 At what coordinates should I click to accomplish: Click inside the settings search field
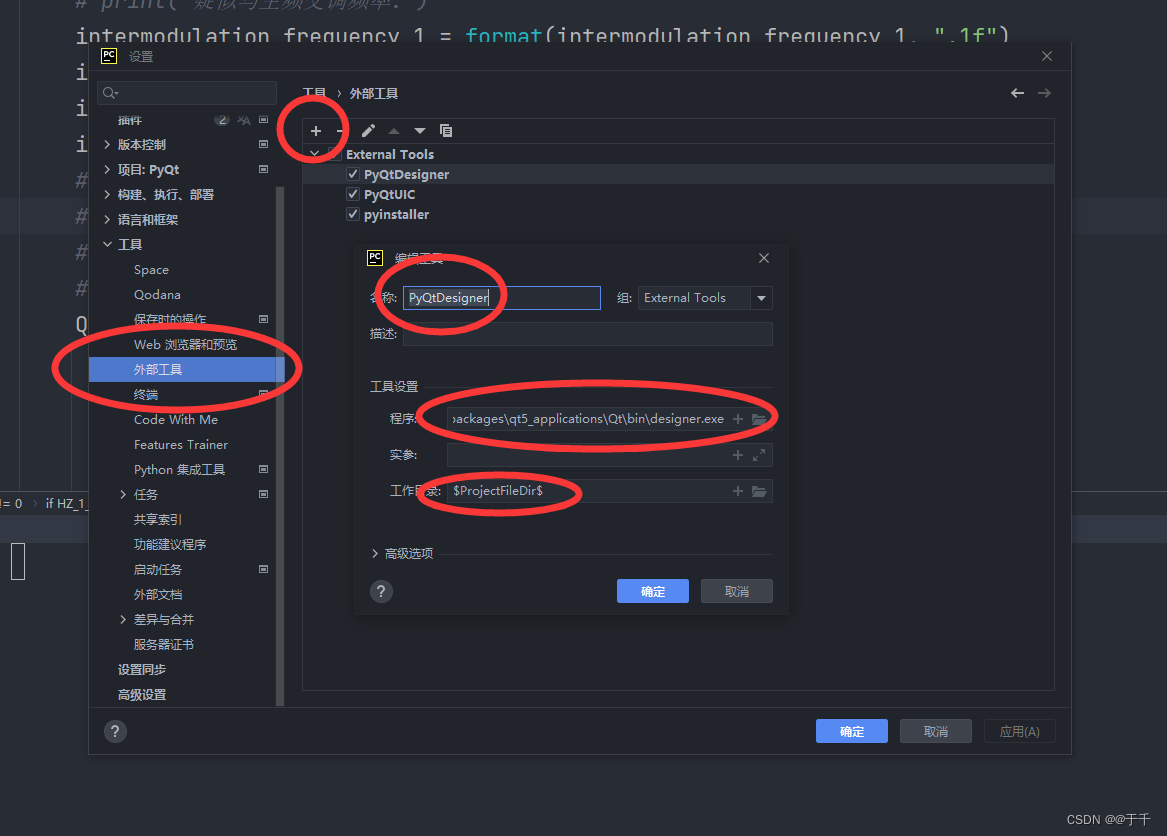(186, 92)
